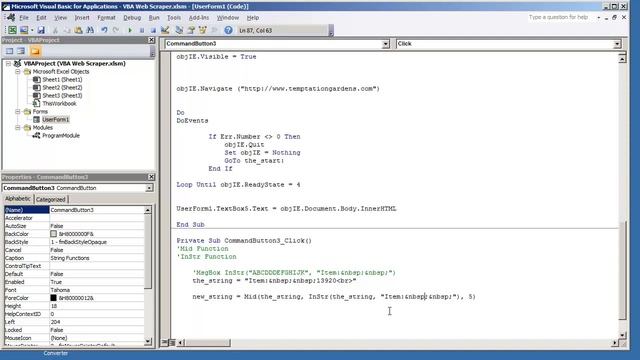Switch to the Categorized properties tab
Image resolution: width=640 pixels, height=360 pixels.
pyautogui.click(x=51, y=199)
